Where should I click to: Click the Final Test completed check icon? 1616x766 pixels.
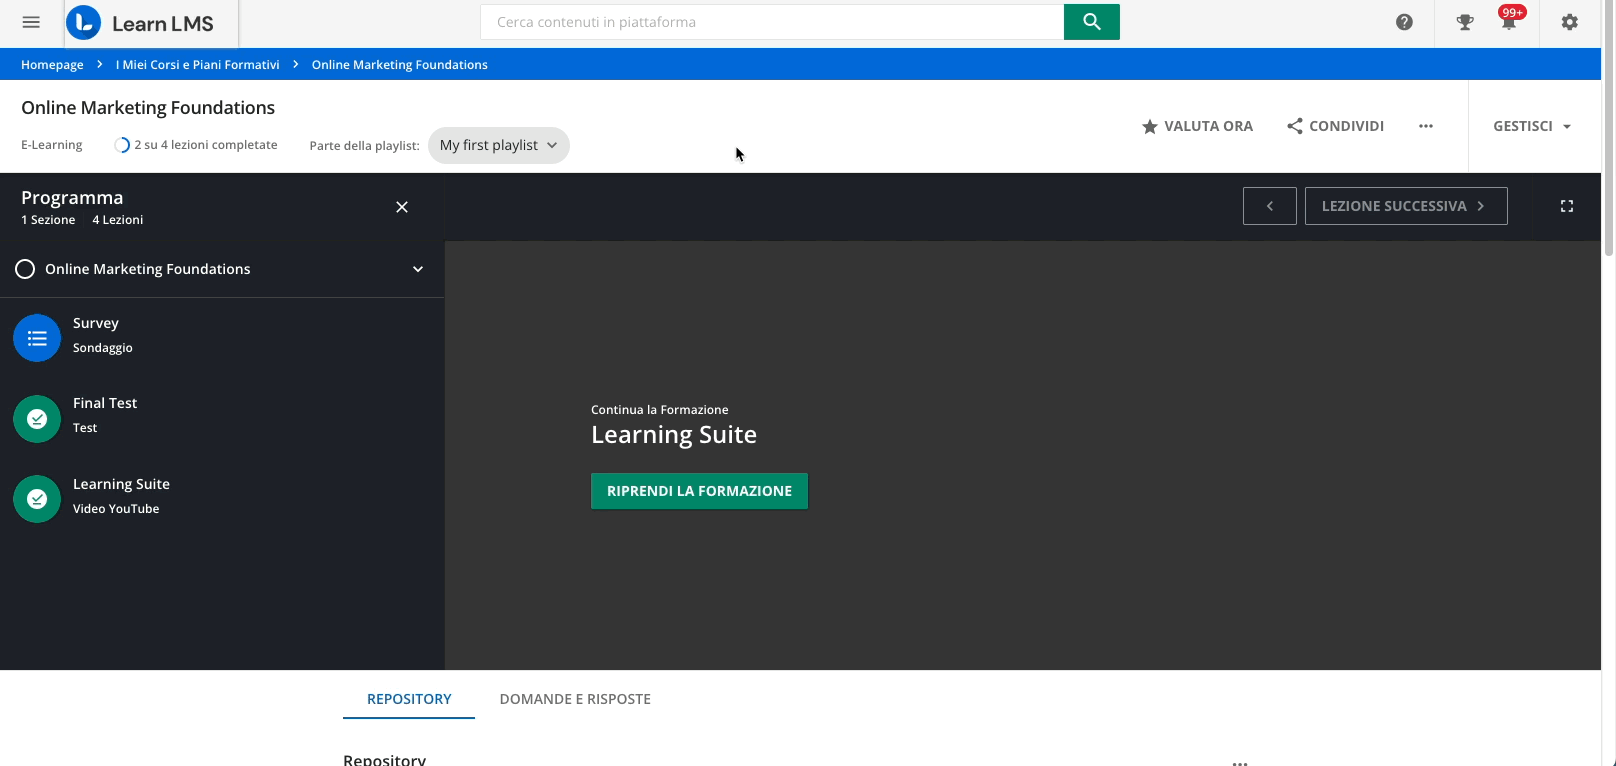coord(37,419)
